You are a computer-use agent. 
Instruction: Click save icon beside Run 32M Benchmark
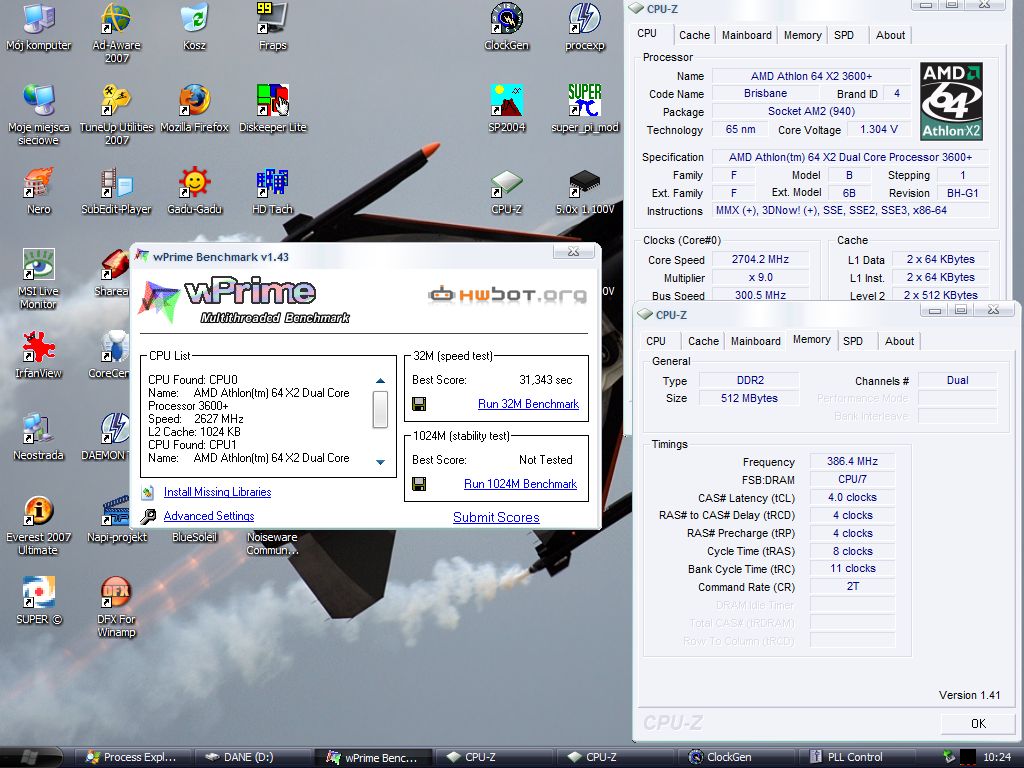[x=419, y=404]
